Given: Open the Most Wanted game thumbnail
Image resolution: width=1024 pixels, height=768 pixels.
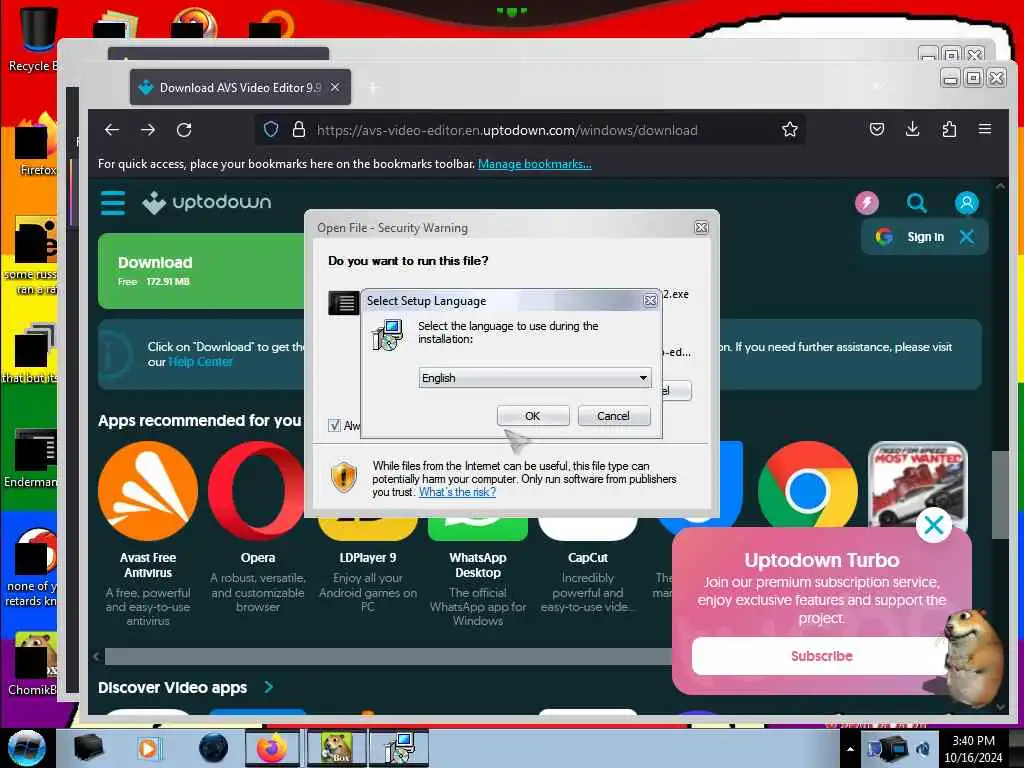Looking at the screenshot, I should [918, 483].
